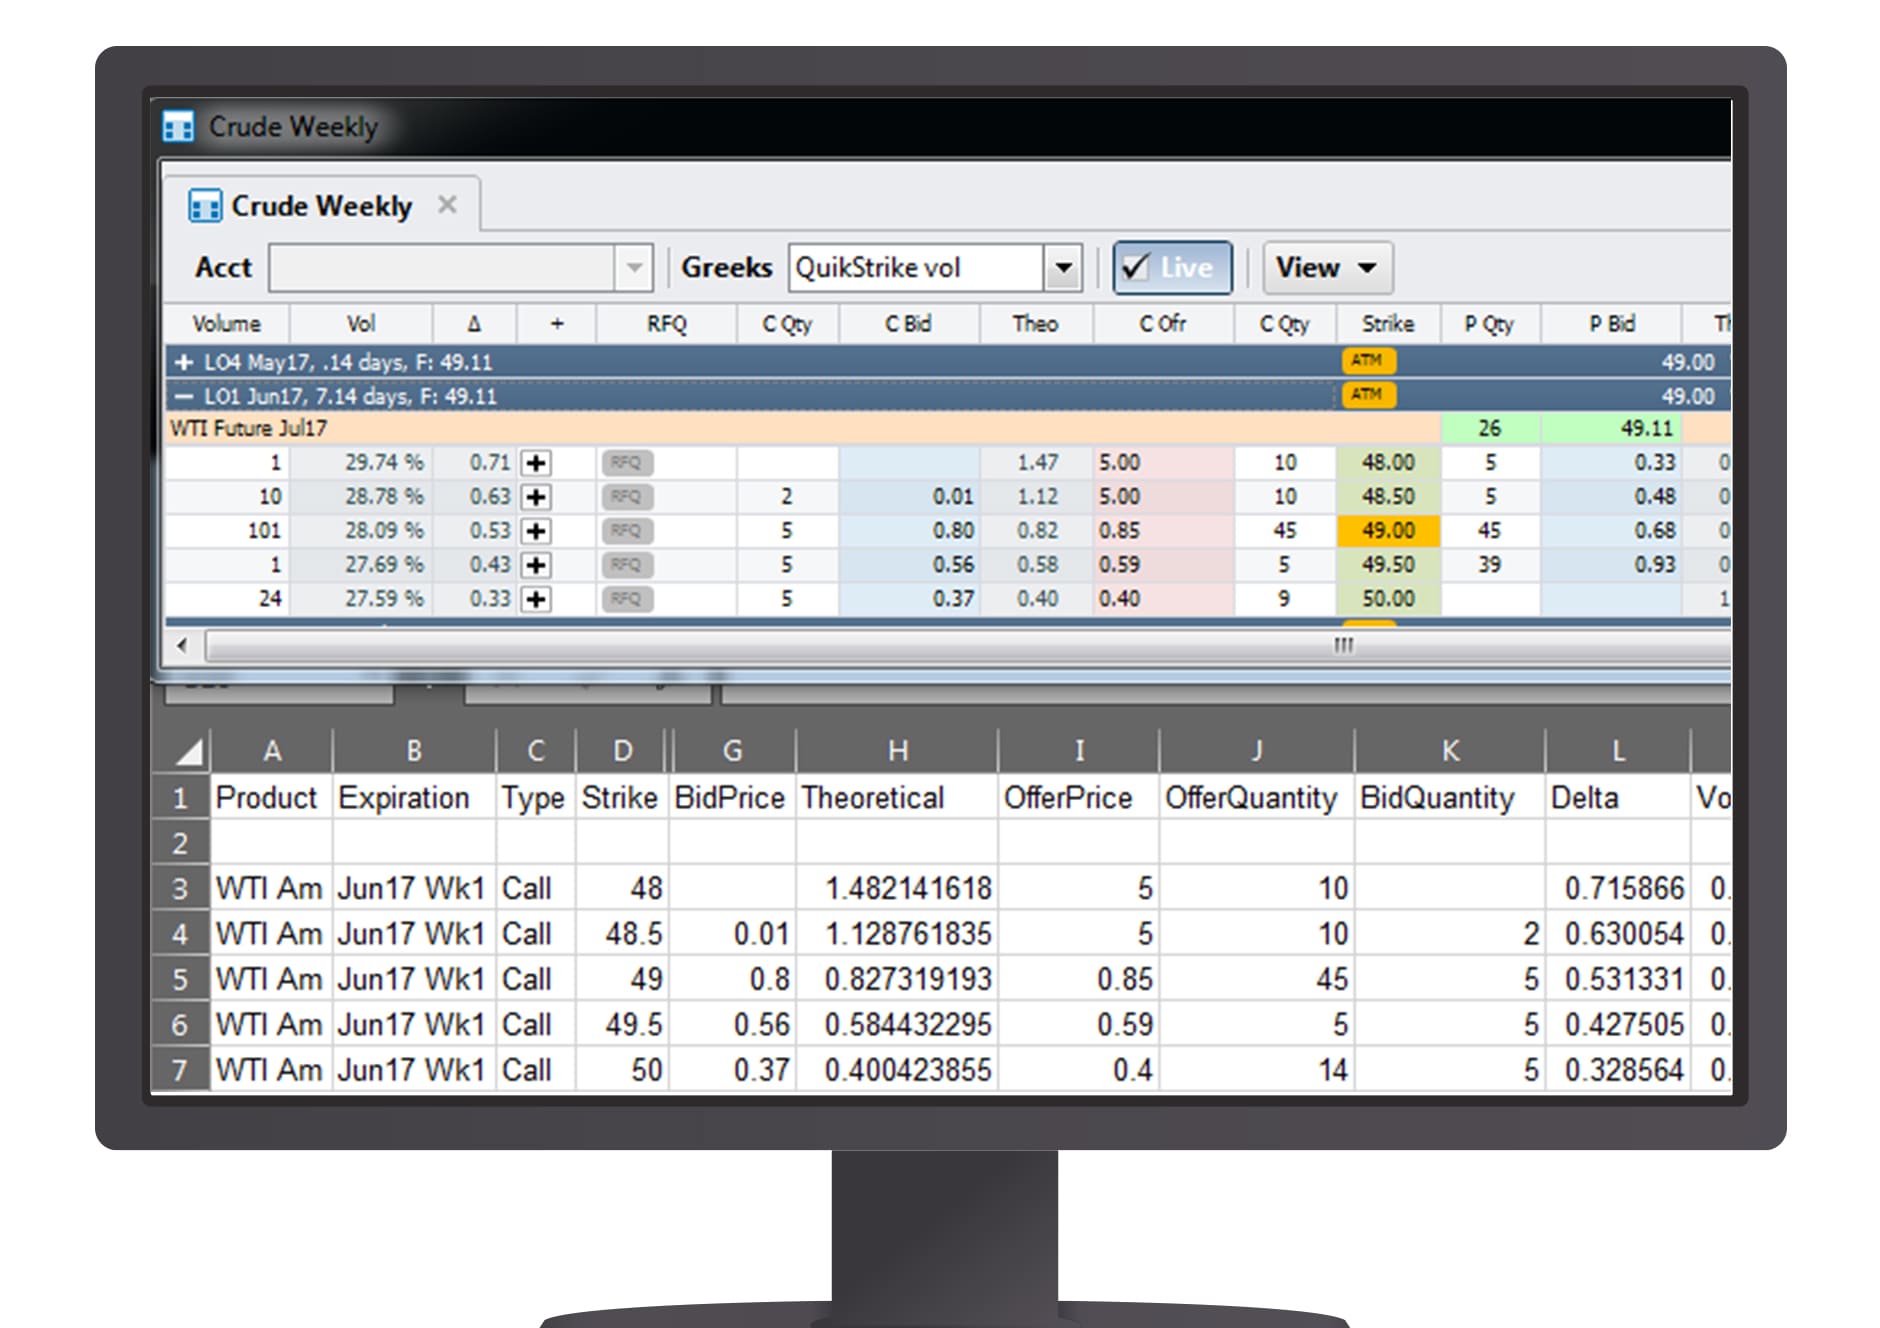The height and width of the screenshot is (1328, 1880).
Task: Click the horizontal scrollbar left arrow
Action: click(x=182, y=645)
